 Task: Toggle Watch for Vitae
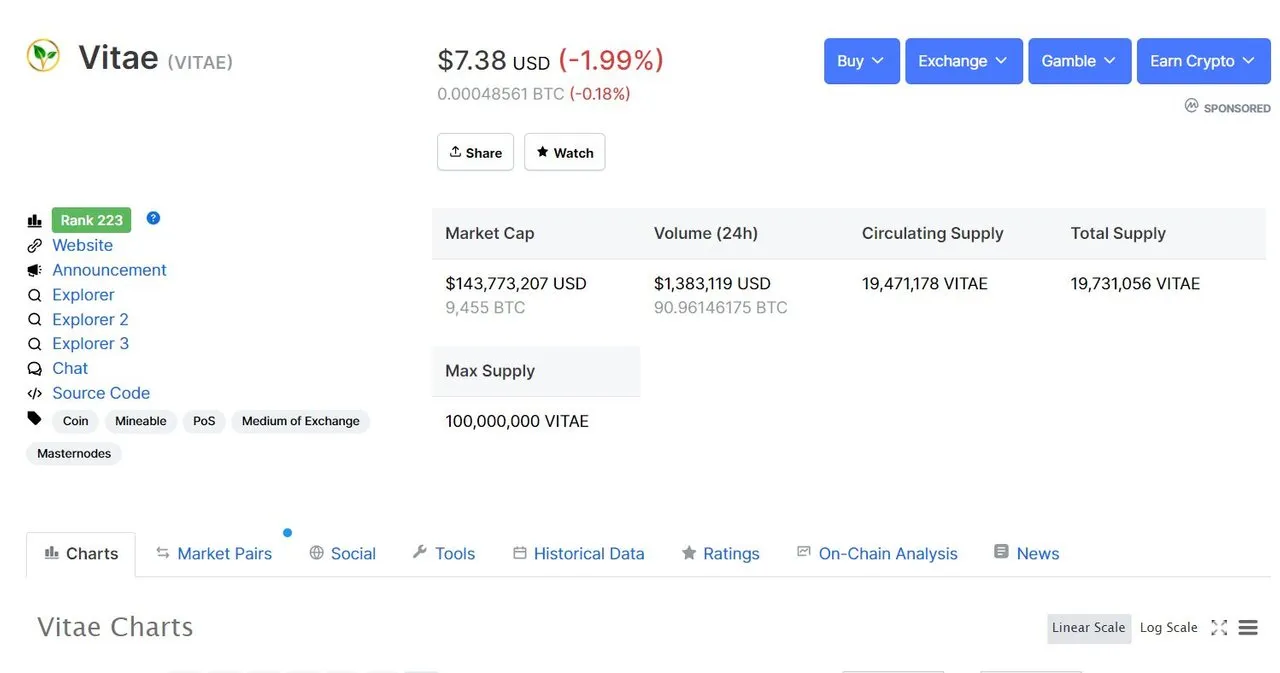click(565, 152)
